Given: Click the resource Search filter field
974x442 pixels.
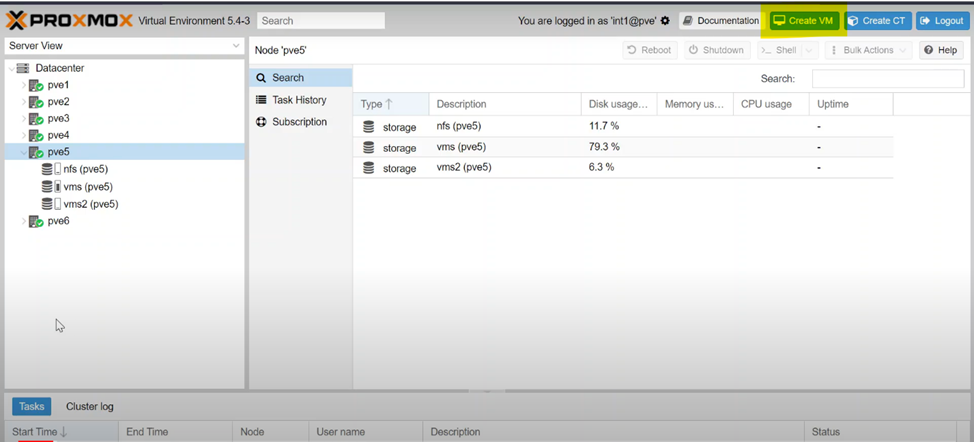Looking at the screenshot, I should [x=888, y=79].
